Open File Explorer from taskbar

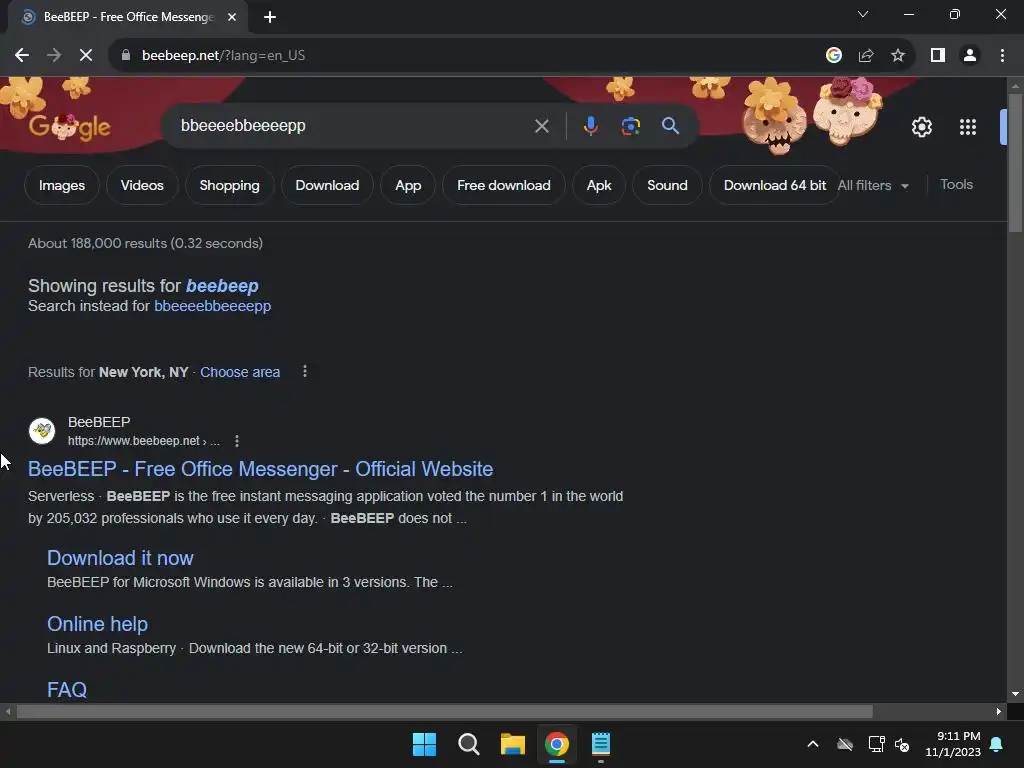[513, 744]
